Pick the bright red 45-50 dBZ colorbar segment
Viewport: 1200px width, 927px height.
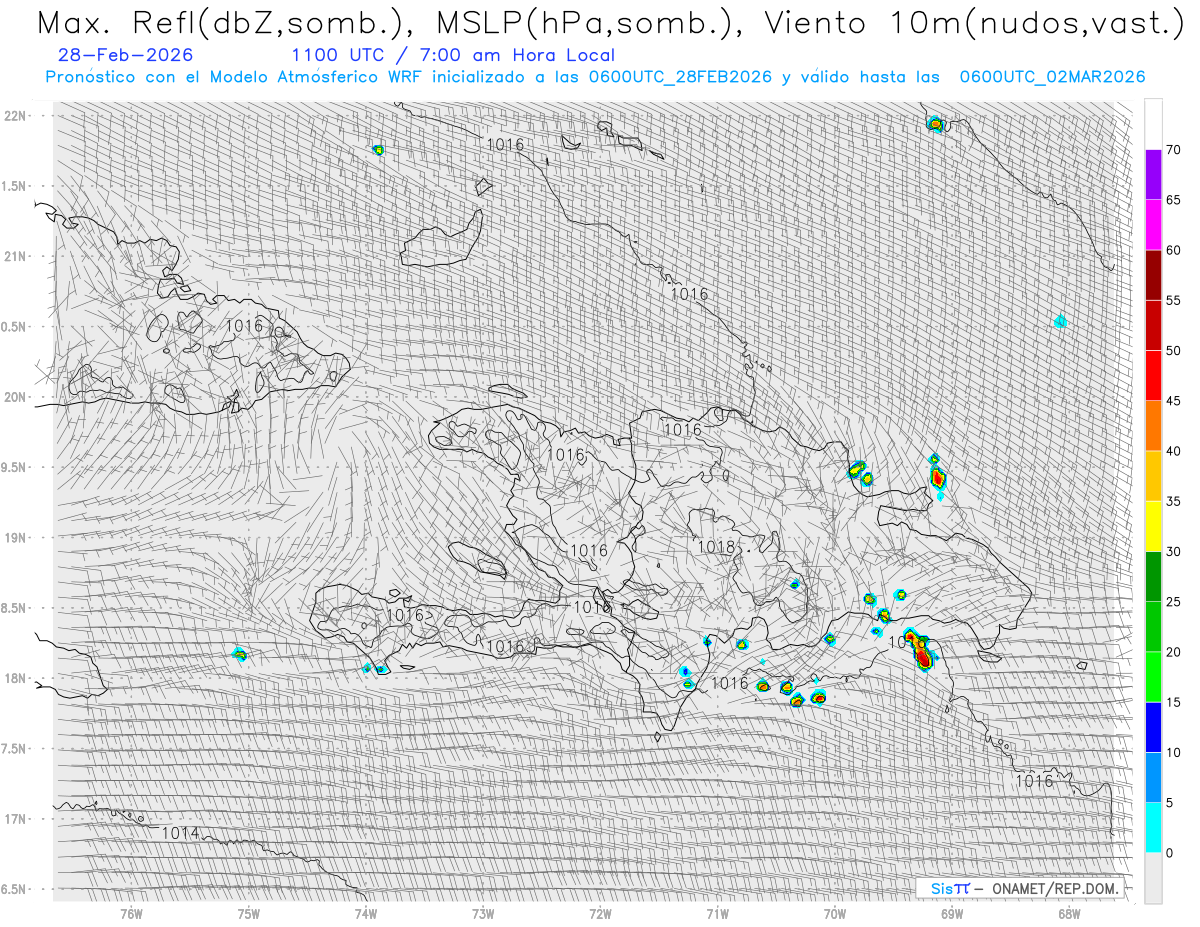(1153, 376)
